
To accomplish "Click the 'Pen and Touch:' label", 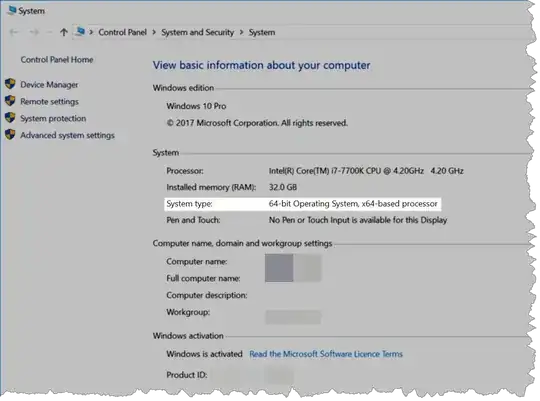I will tap(193, 220).
